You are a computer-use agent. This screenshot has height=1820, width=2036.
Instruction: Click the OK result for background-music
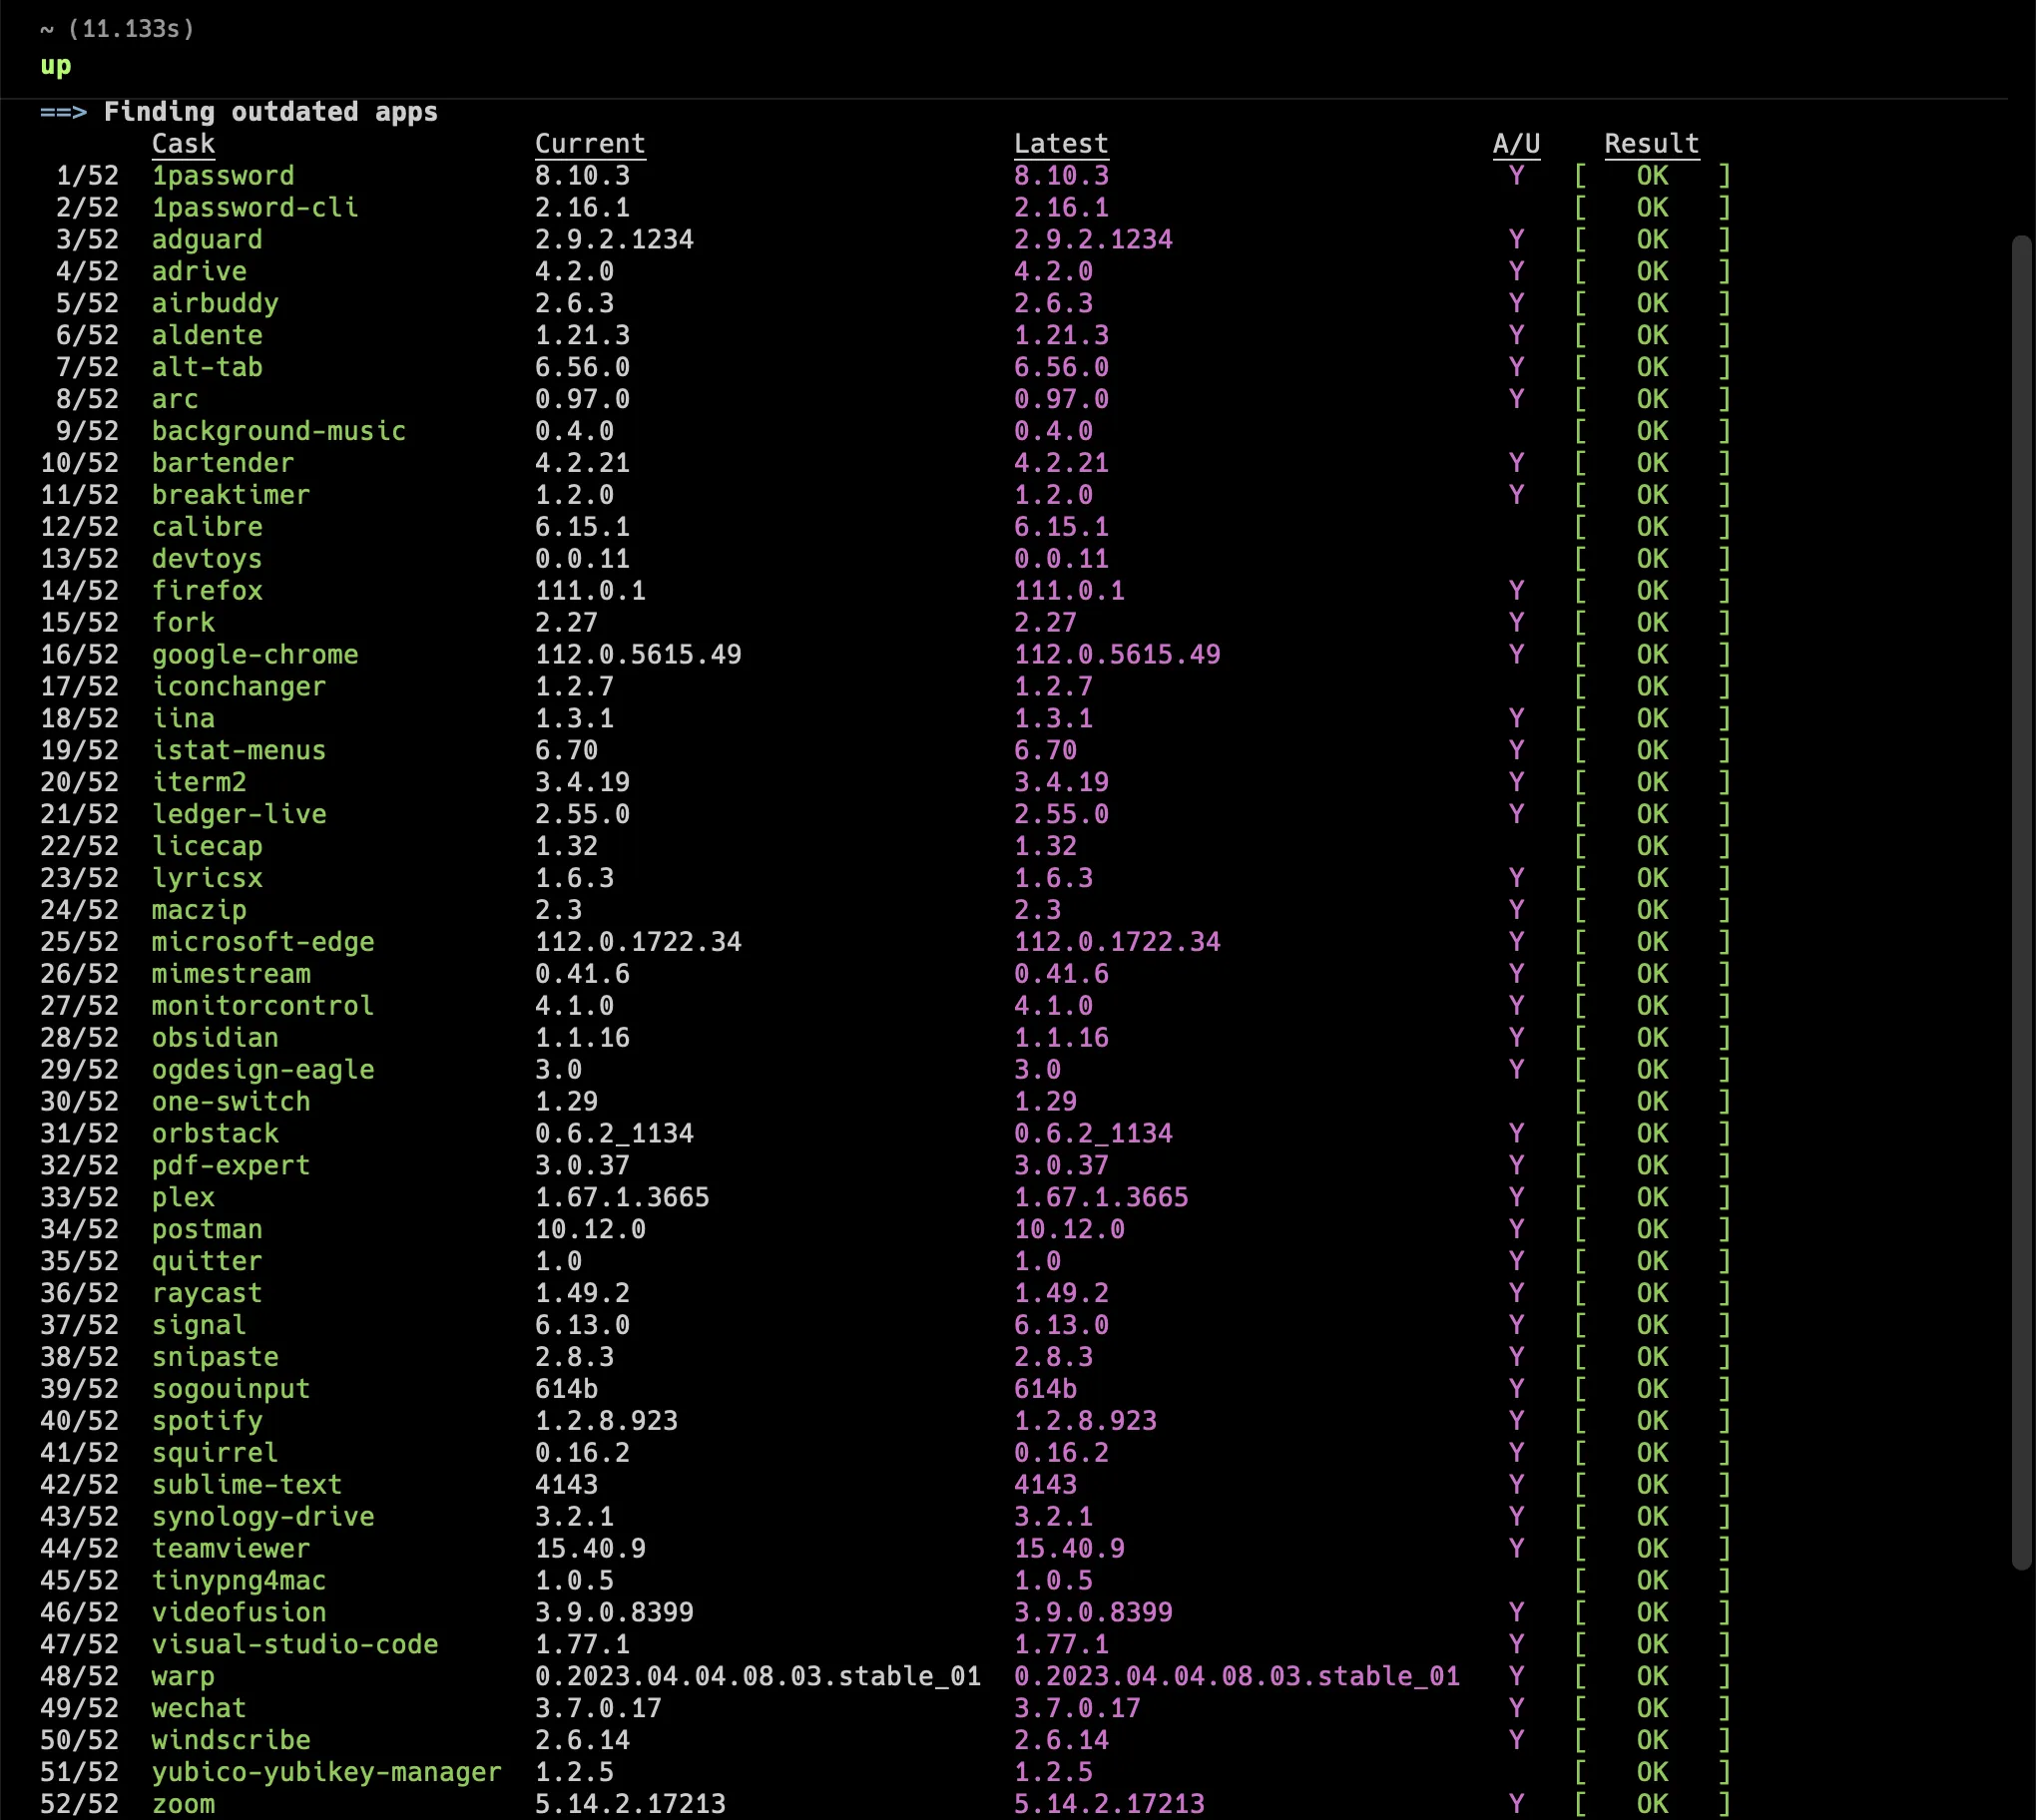pos(1652,431)
